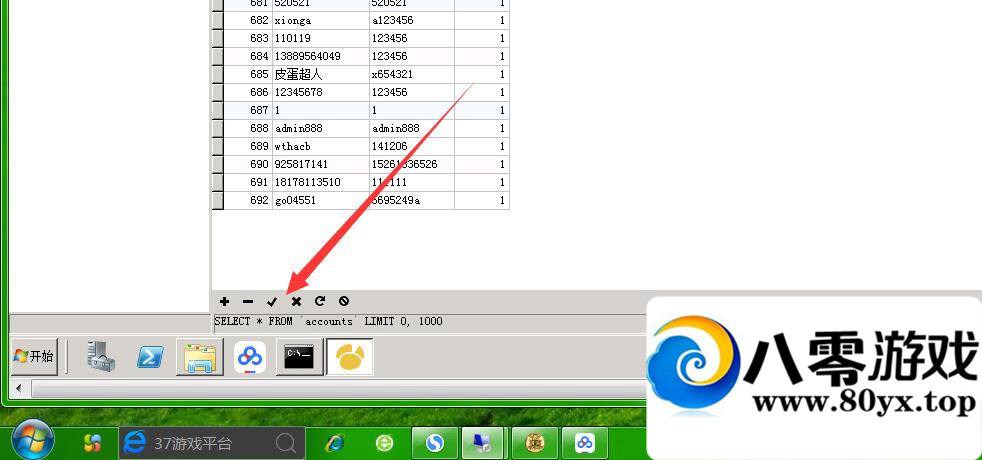Select the ID cell "687"
982x460 pixels.
click(x=248, y=110)
